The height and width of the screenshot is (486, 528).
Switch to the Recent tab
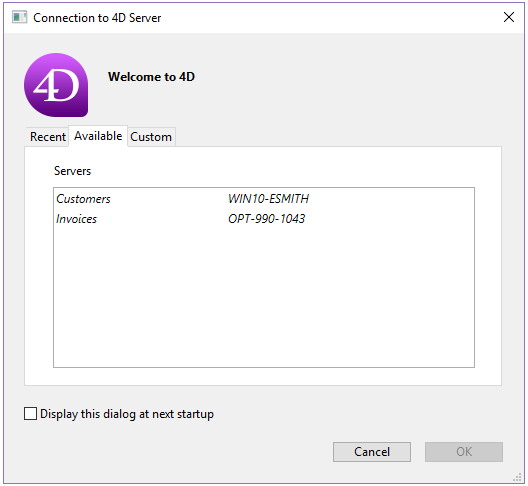click(47, 137)
